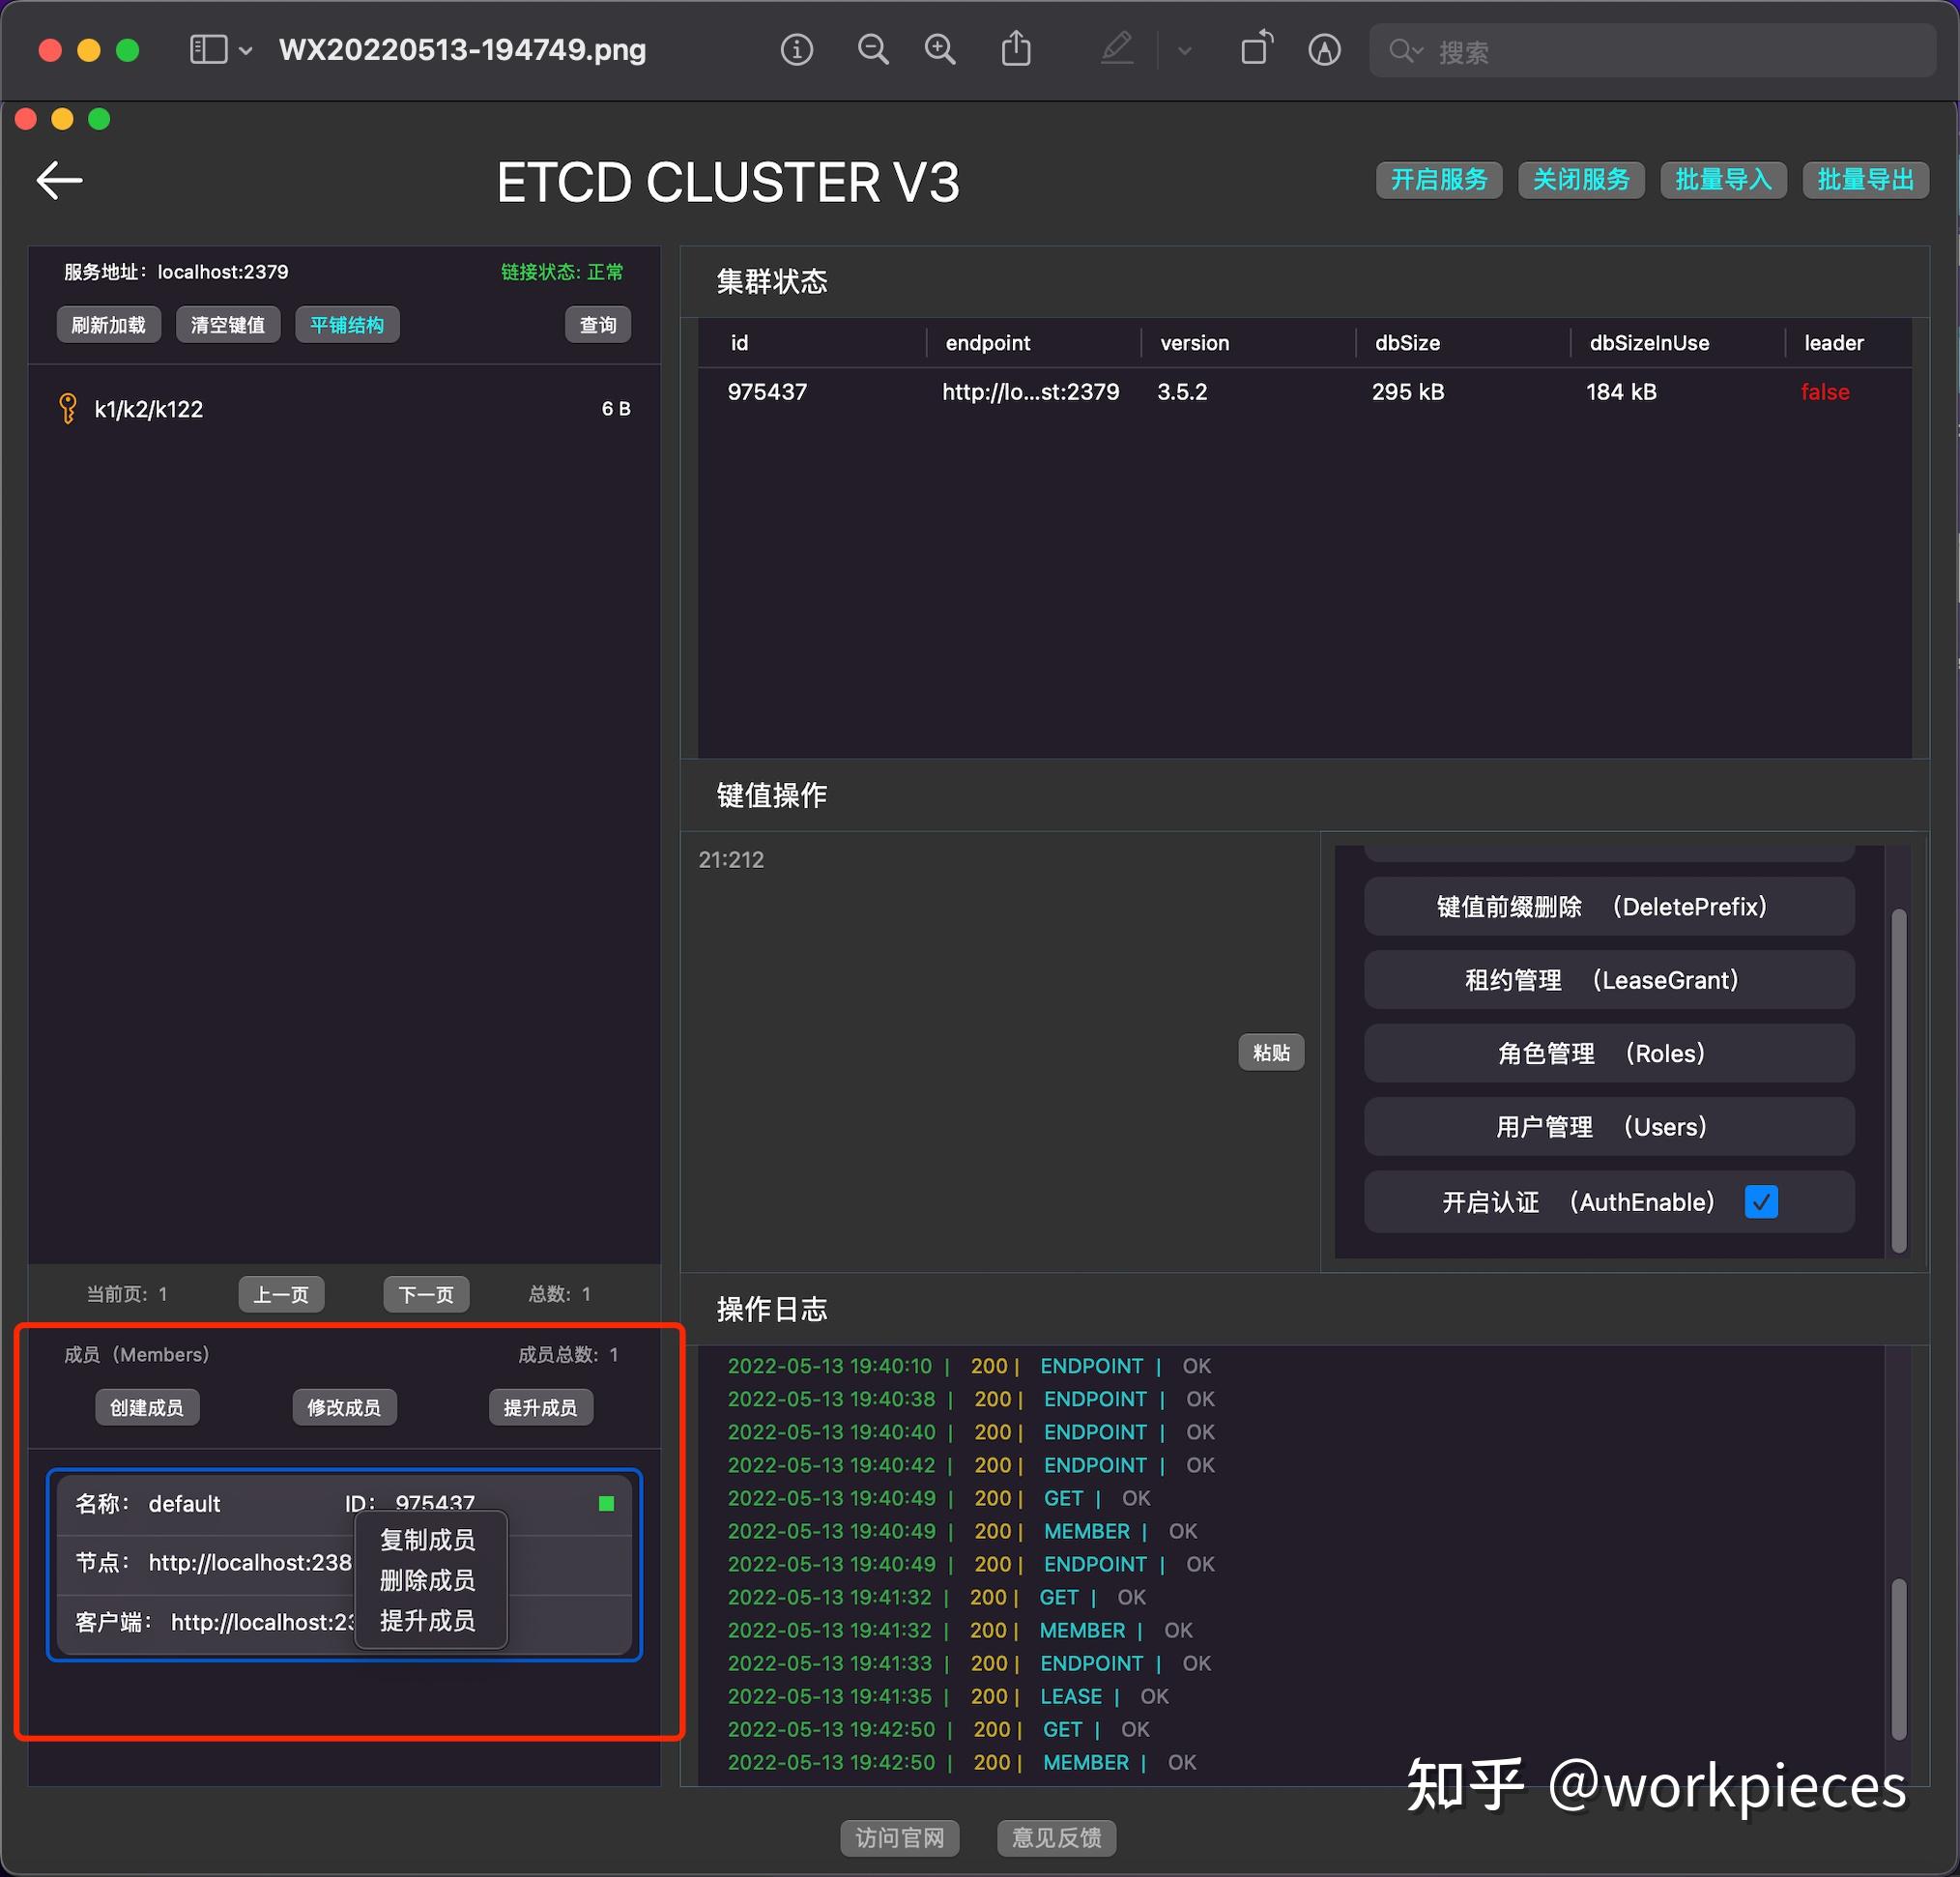Choose 复制成员 in the member context menu

coord(428,1540)
